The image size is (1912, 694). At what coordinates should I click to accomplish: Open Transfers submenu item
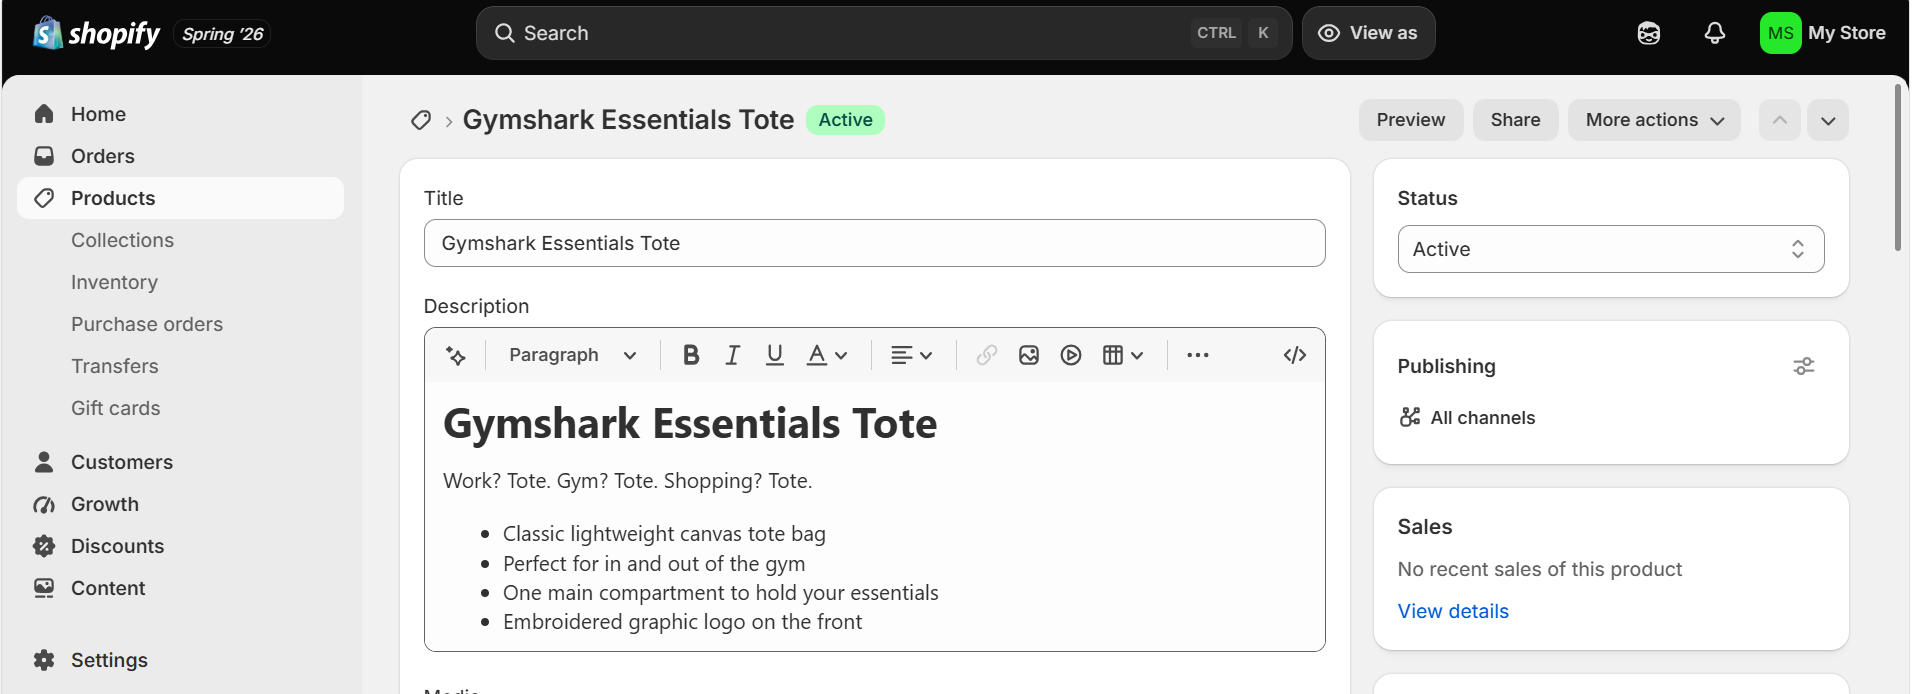coord(115,366)
